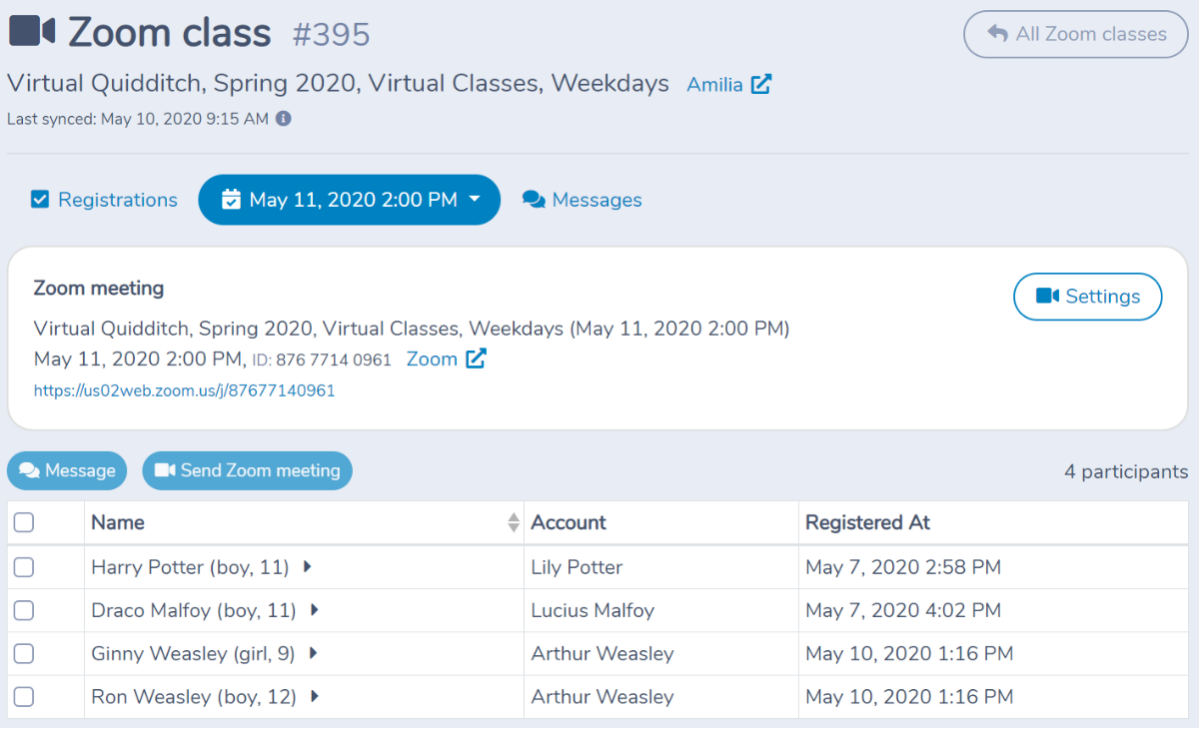Click the Account column header
Viewport: 1199px width, 730px height.
[x=661, y=522]
